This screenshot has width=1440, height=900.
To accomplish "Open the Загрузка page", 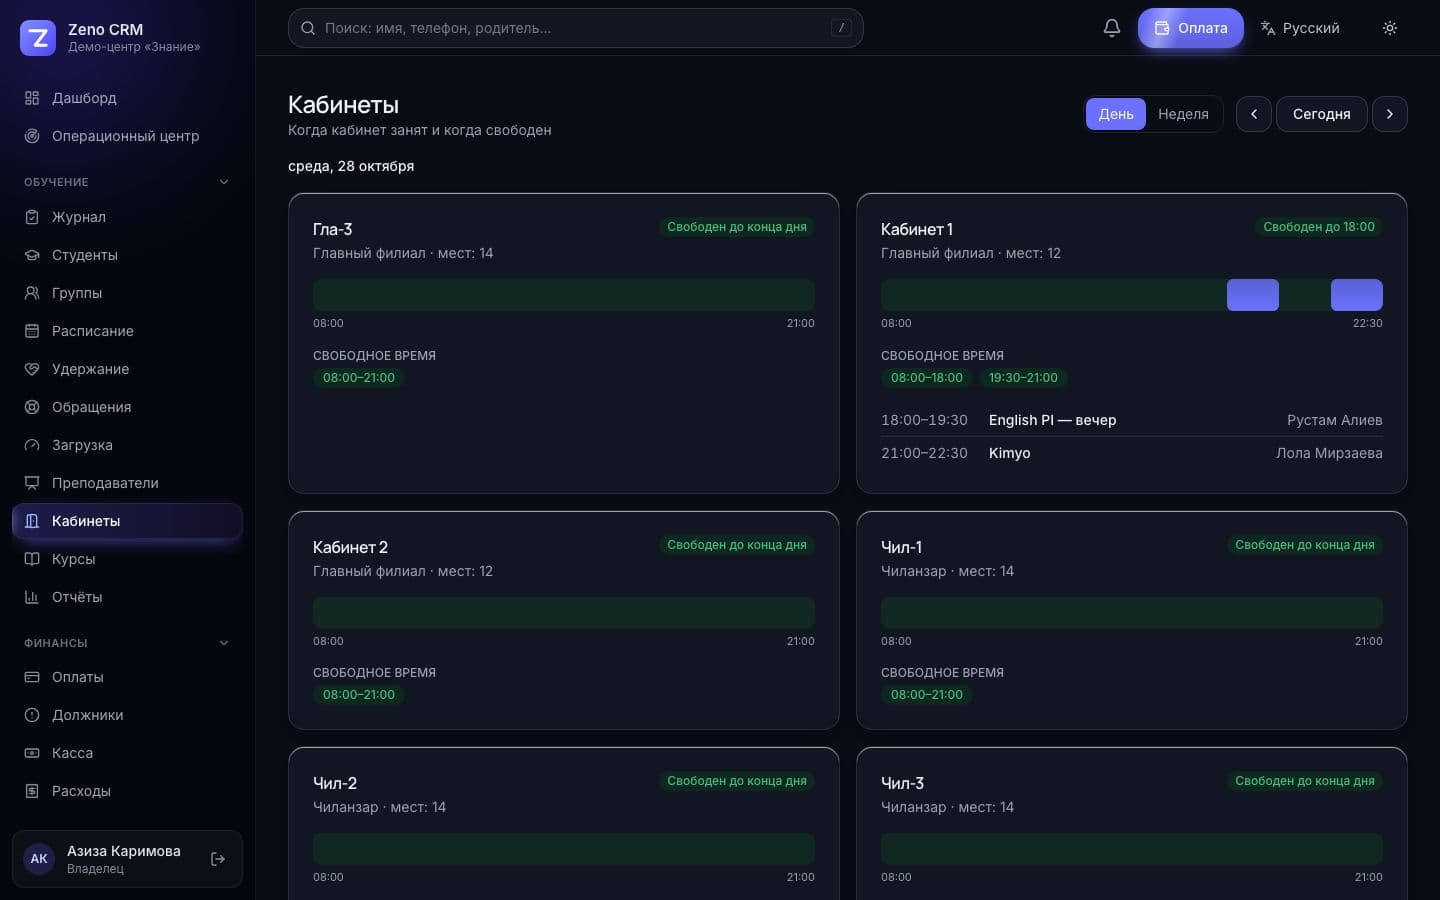I will click(127, 445).
